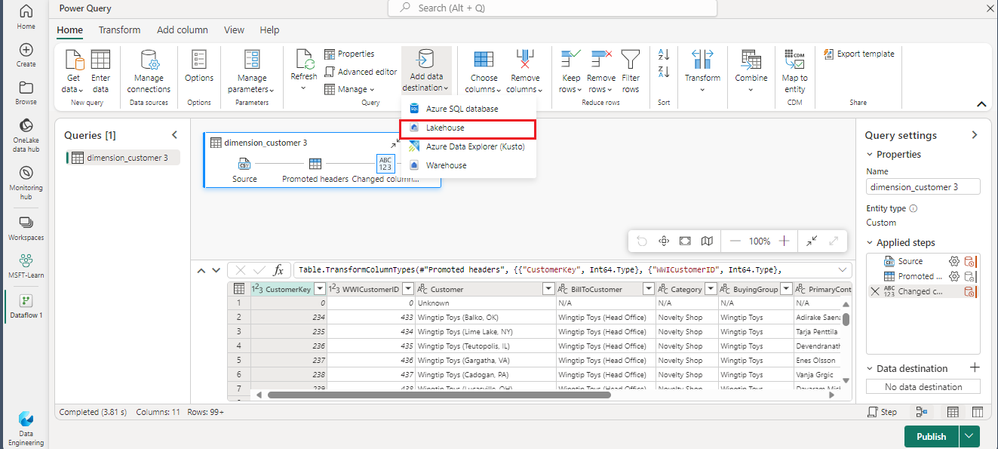This screenshot has height=449, width=998.
Task: Open Manage connections
Action: pyautogui.click(x=149, y=71)
